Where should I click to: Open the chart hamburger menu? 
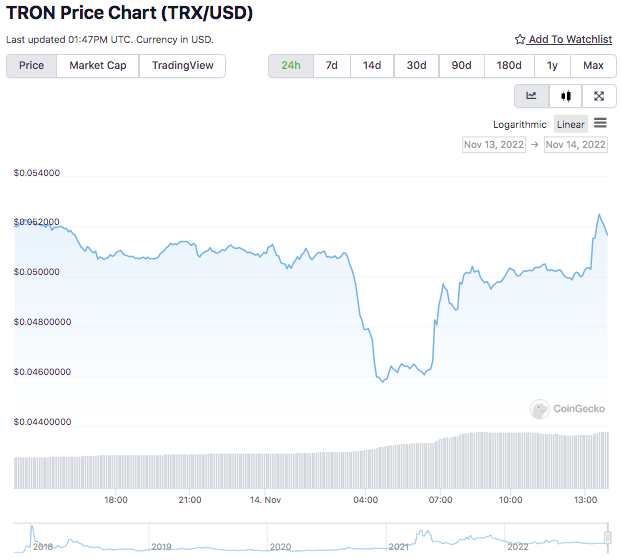tap(600, 123)
